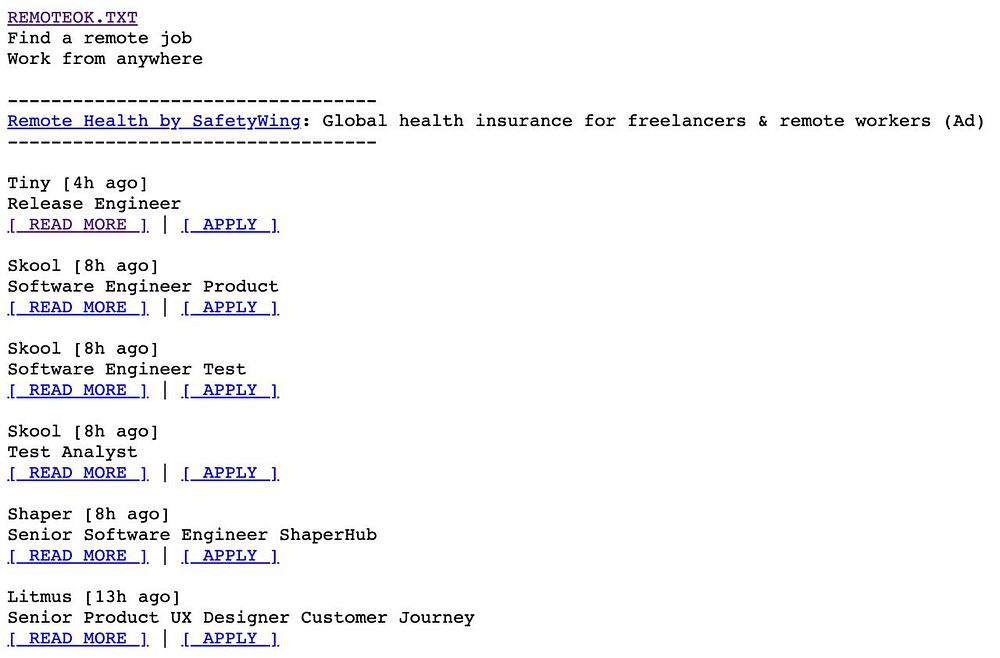The image size is (1000, 658).
Task: Apply to Senior Software Engineer ShaperHub
Action: tap(230, 556)
